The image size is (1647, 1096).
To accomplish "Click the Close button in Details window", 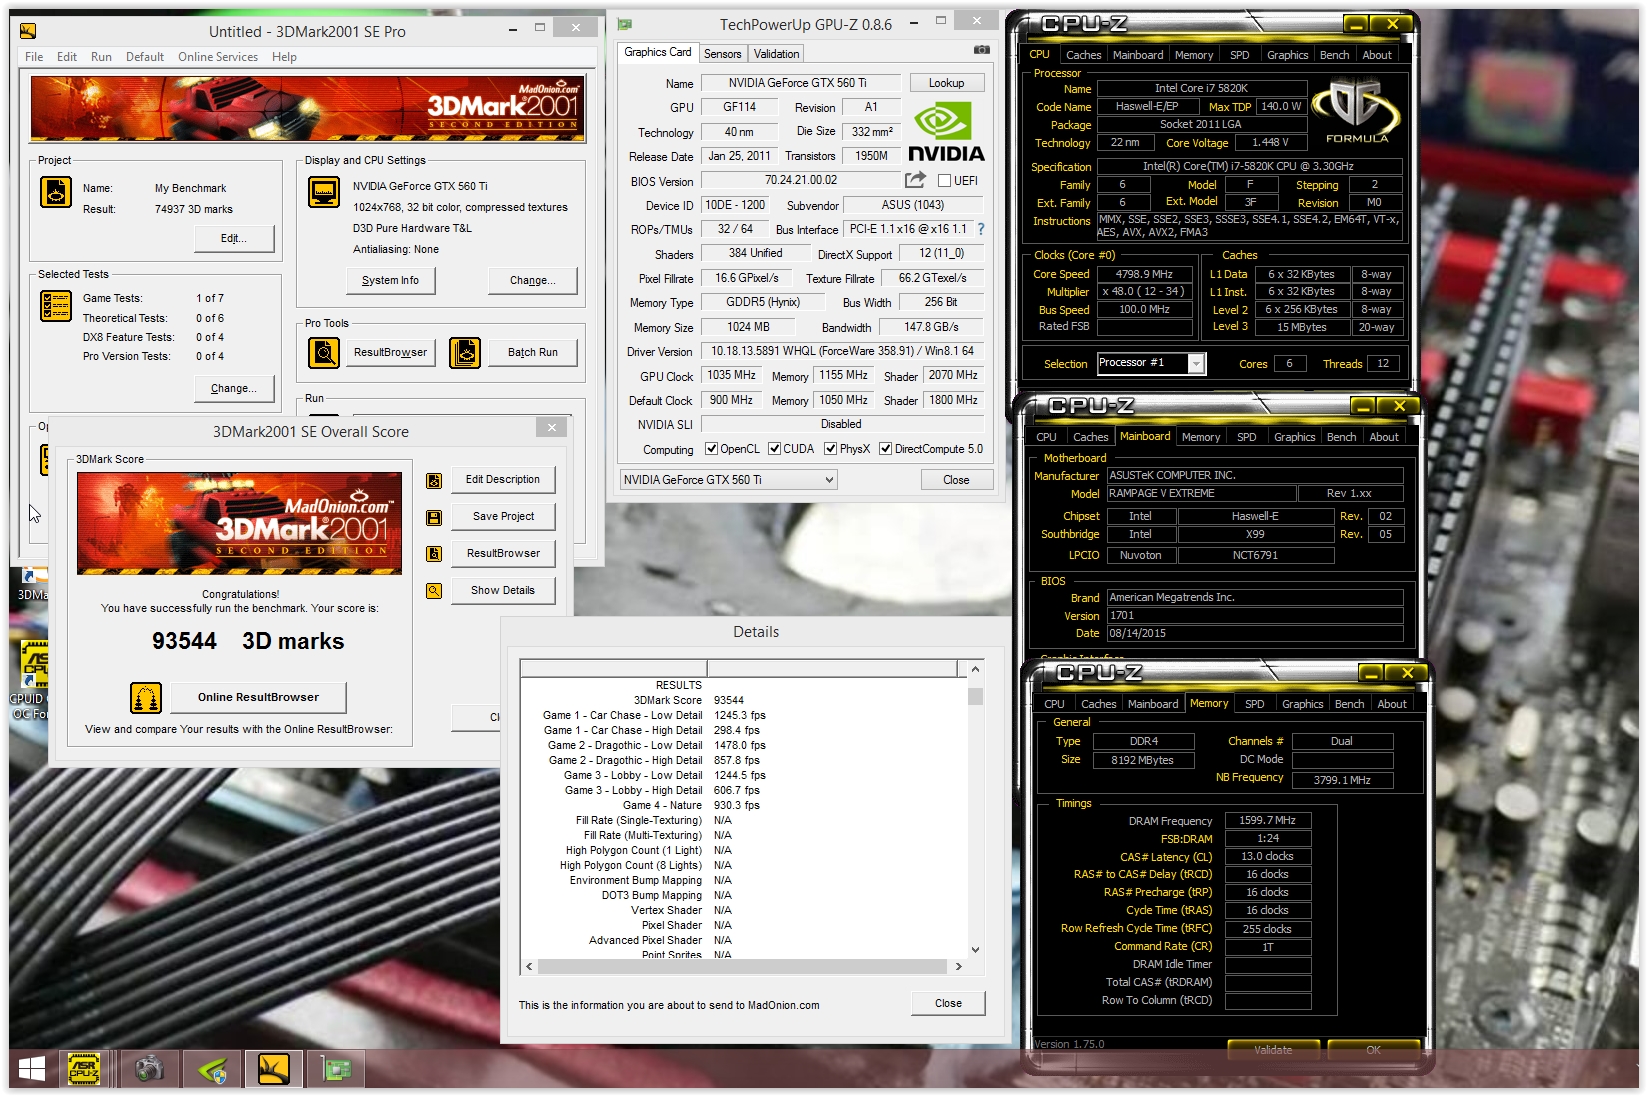I will tap(948, 1004).
